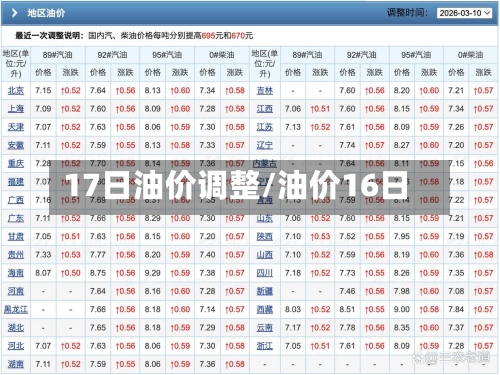The width and height of the screenshot is (500, 375).
Task: Open the 湖南 region link
Action: pyautogui.click(x=16, y=364)
